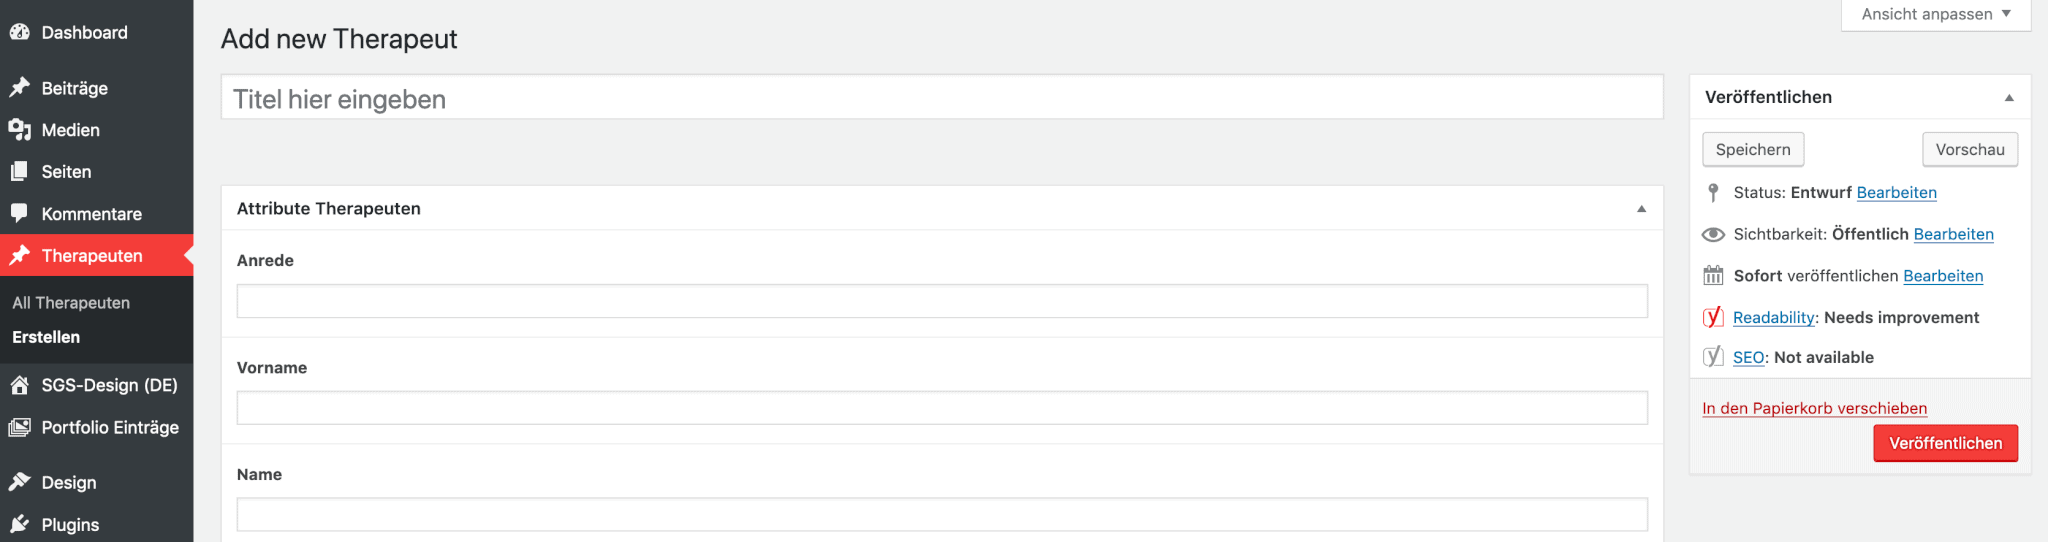Click the red Veröffentlichen button
The height and width of the screenshot is (542, 2048).
[x=1945, y=443]
